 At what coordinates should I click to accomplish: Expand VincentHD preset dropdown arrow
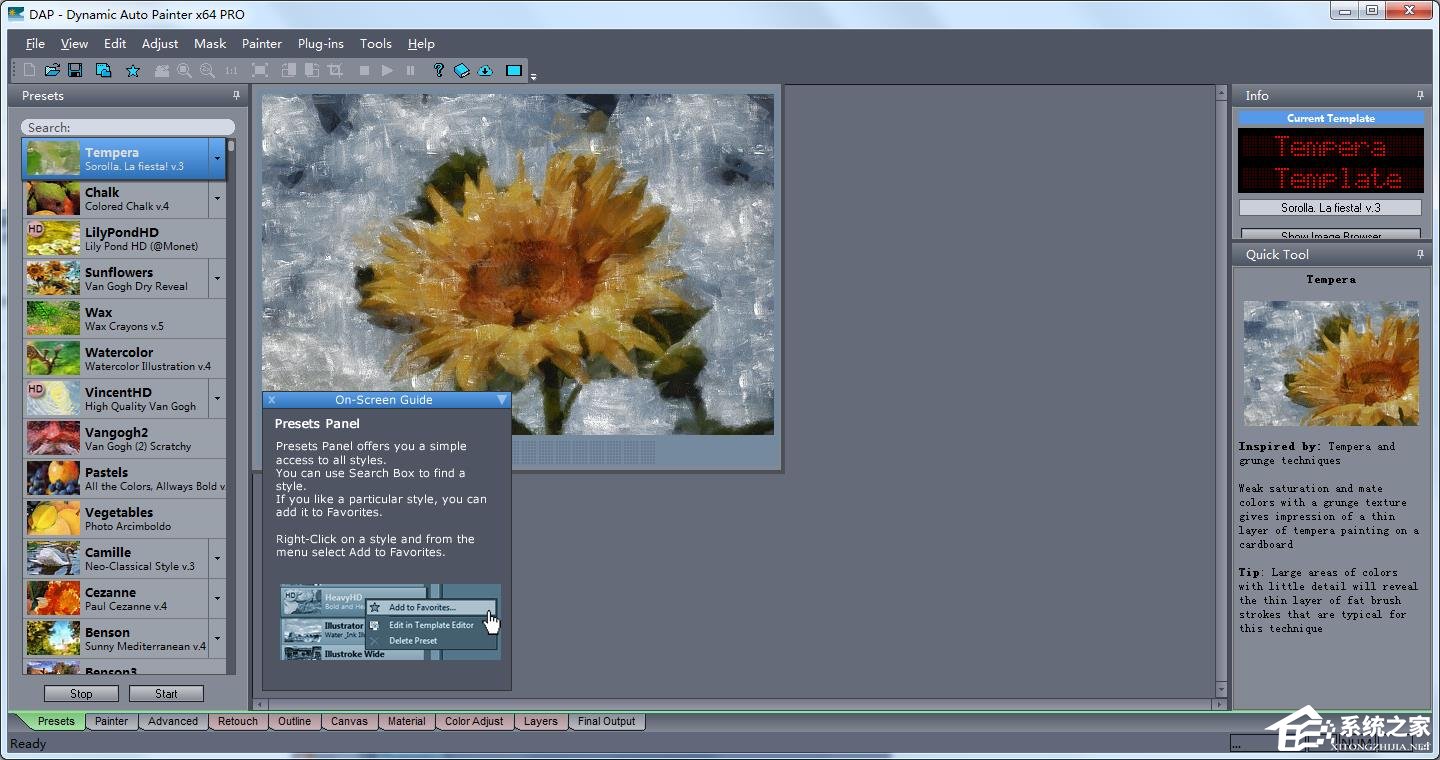click(217, 399)
